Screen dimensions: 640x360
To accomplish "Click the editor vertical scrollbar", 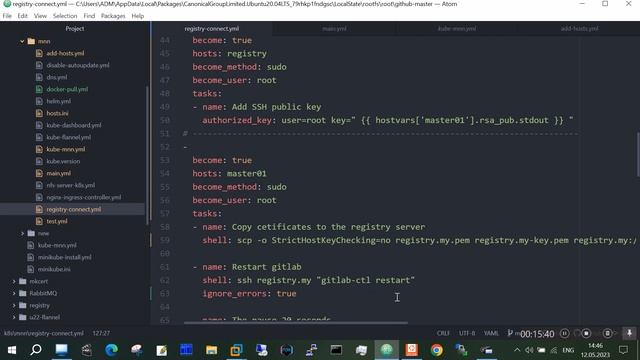I will 638,154.
